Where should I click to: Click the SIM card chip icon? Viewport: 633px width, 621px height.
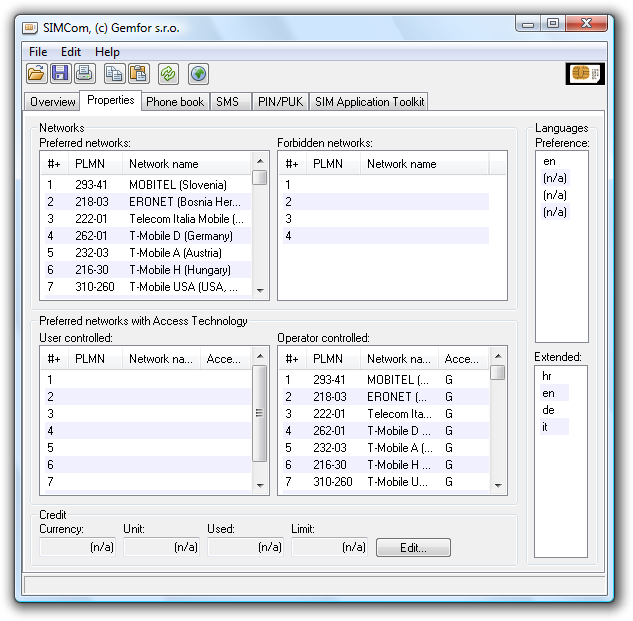[584, 73]
